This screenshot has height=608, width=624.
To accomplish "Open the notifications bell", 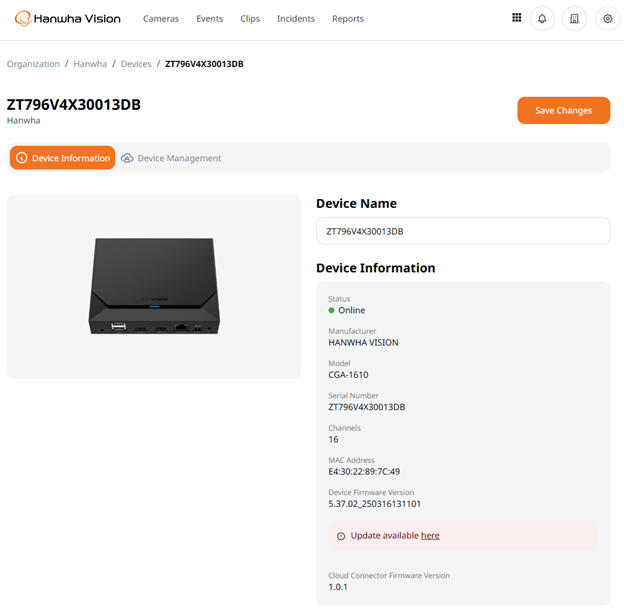I will 542,18.
